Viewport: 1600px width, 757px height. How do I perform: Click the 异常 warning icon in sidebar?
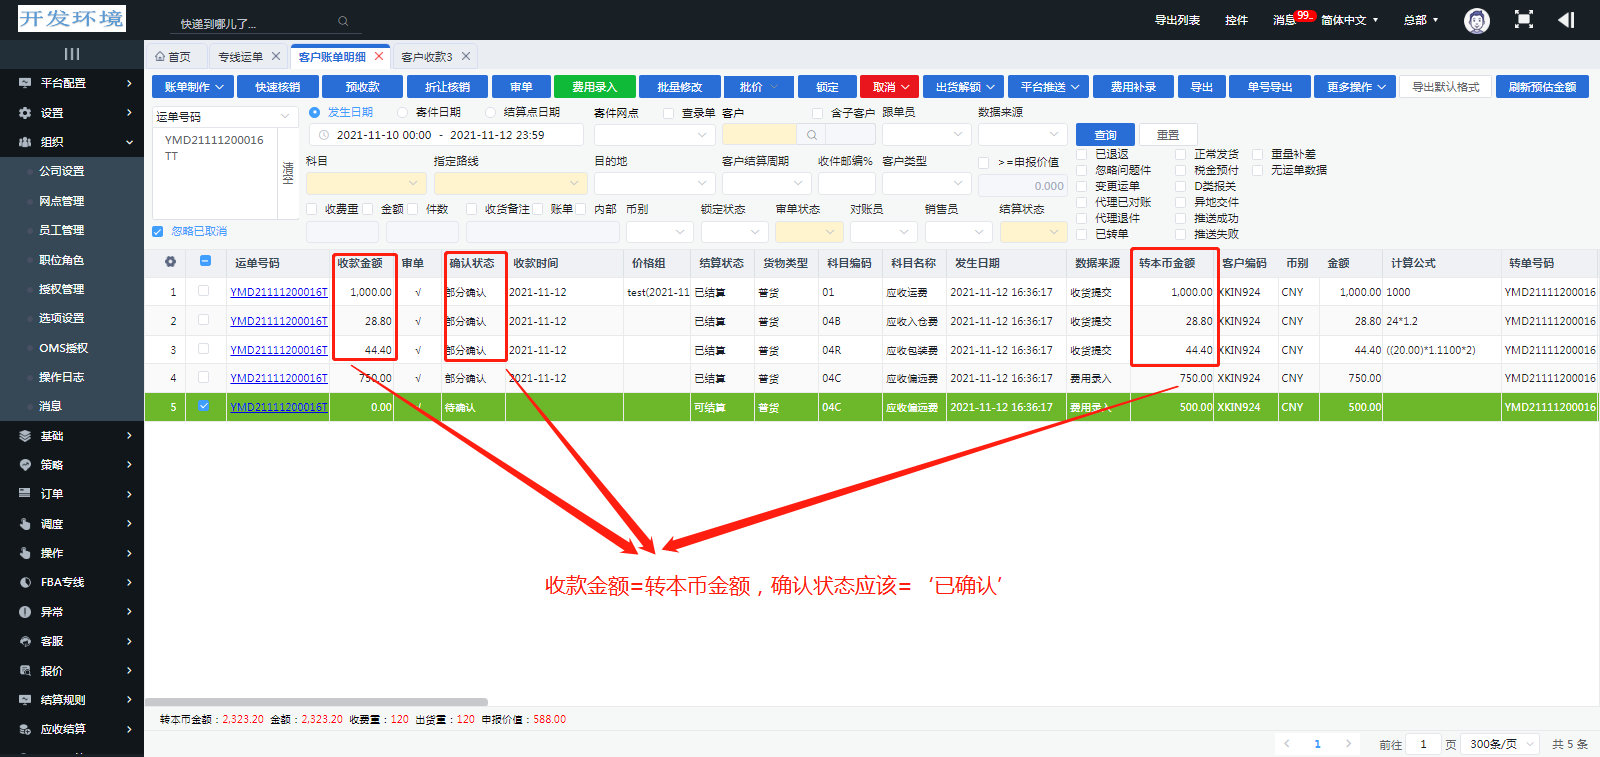(25, 612)
